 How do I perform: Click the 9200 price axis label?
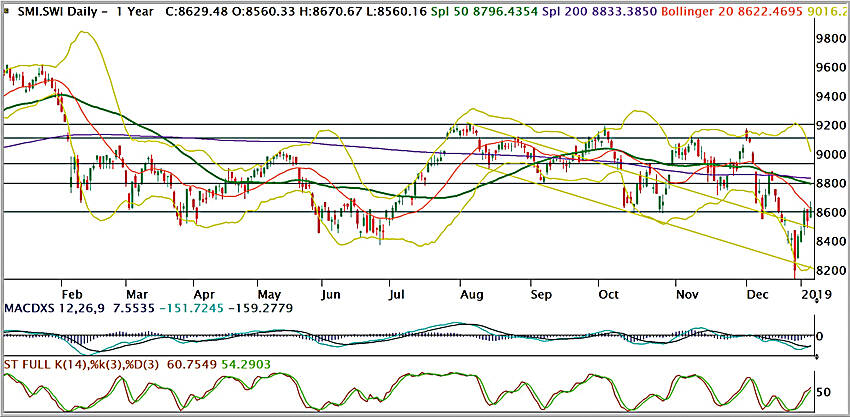click(832, 125)
